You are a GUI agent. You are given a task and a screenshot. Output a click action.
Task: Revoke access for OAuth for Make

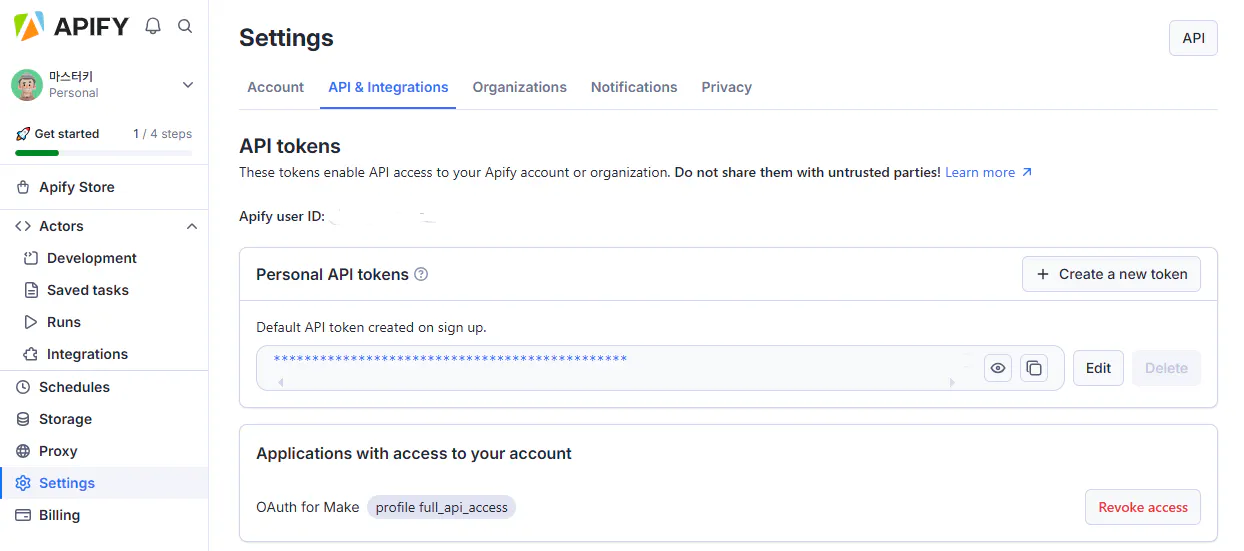pos(1143,507)
